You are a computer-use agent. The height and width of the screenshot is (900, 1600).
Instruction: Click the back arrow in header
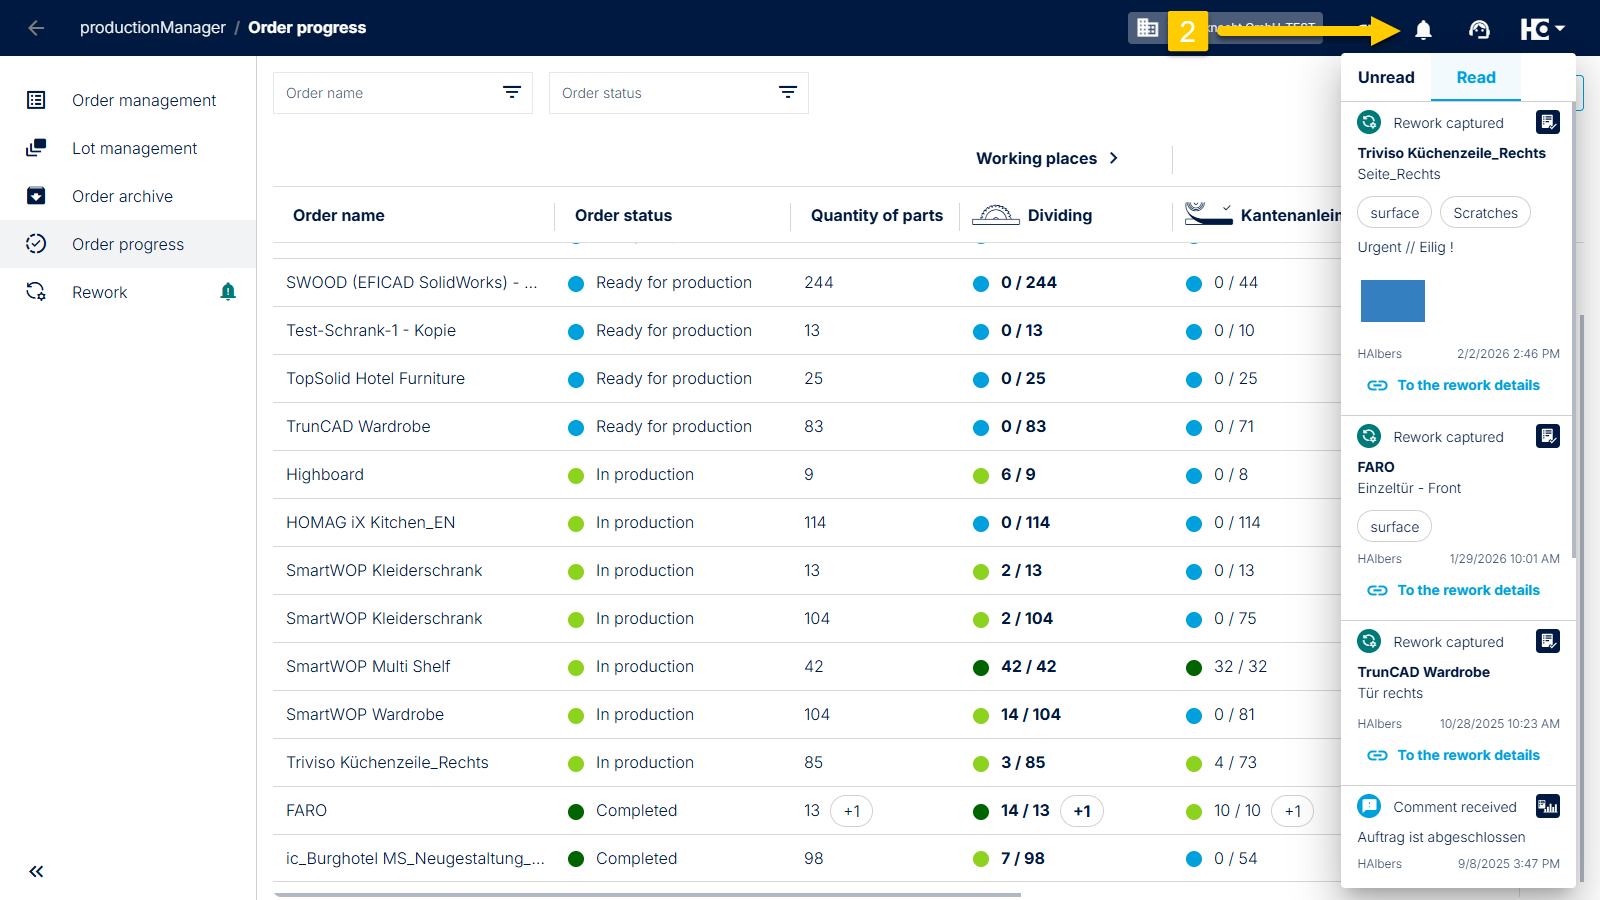point(36,28)
